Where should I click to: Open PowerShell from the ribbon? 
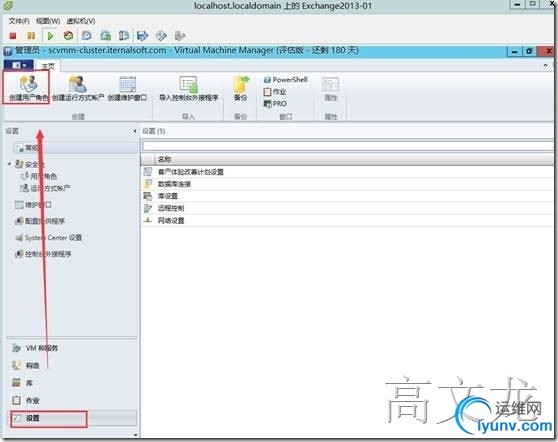click(285, 80)
